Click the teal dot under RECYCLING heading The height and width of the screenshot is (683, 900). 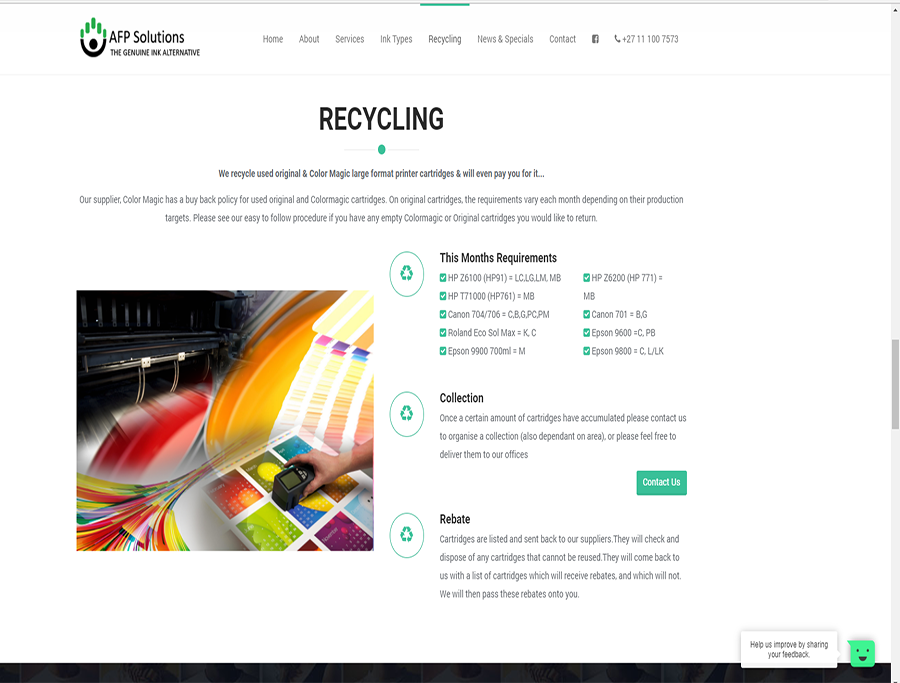[x=382, y=150]
